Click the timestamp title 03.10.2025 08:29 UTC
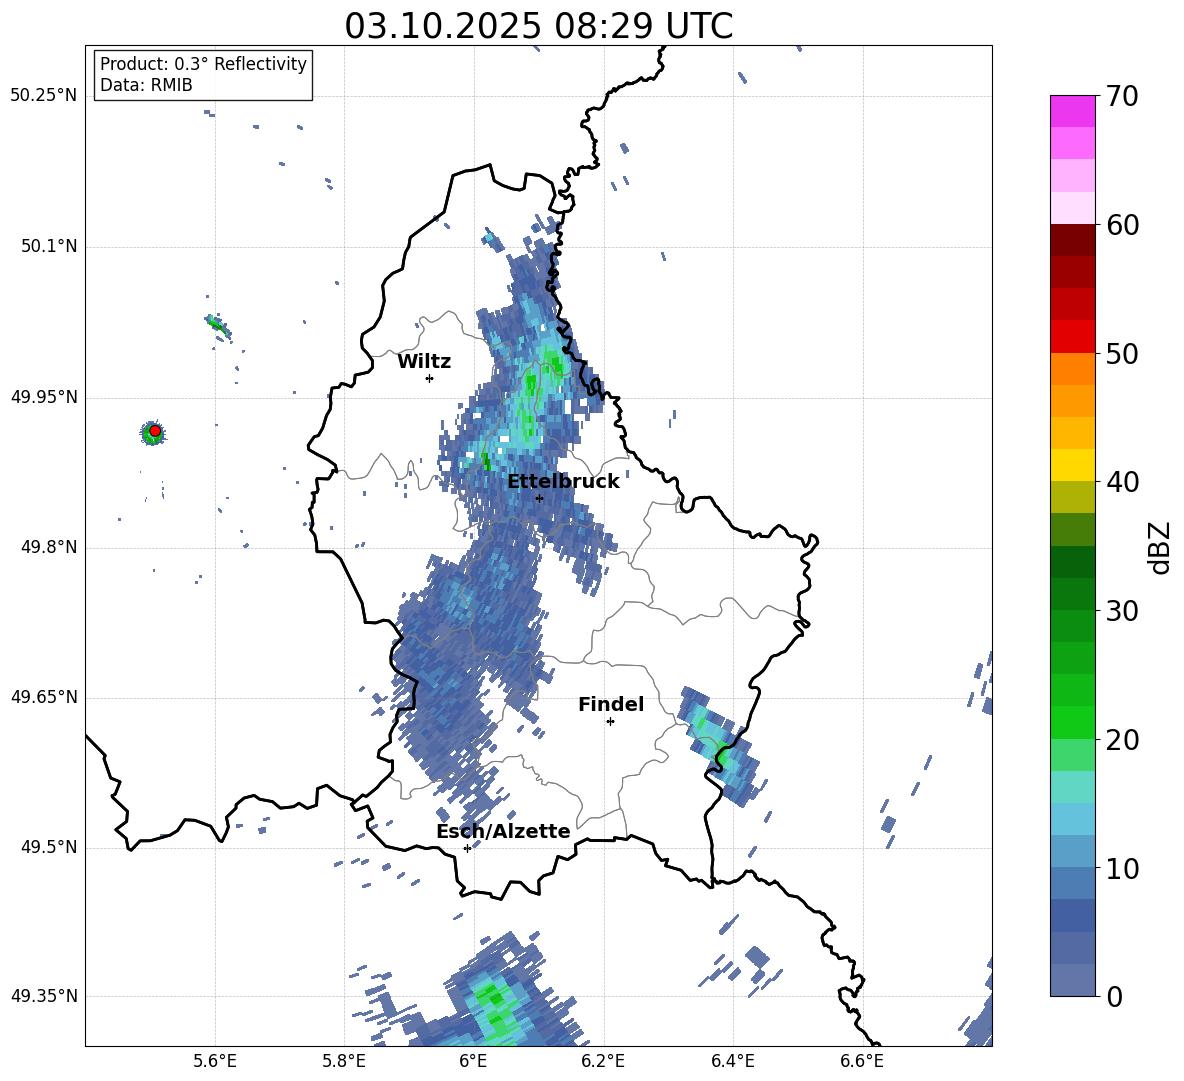The height and width of the screenshot is (1081, 1184). 539,26
